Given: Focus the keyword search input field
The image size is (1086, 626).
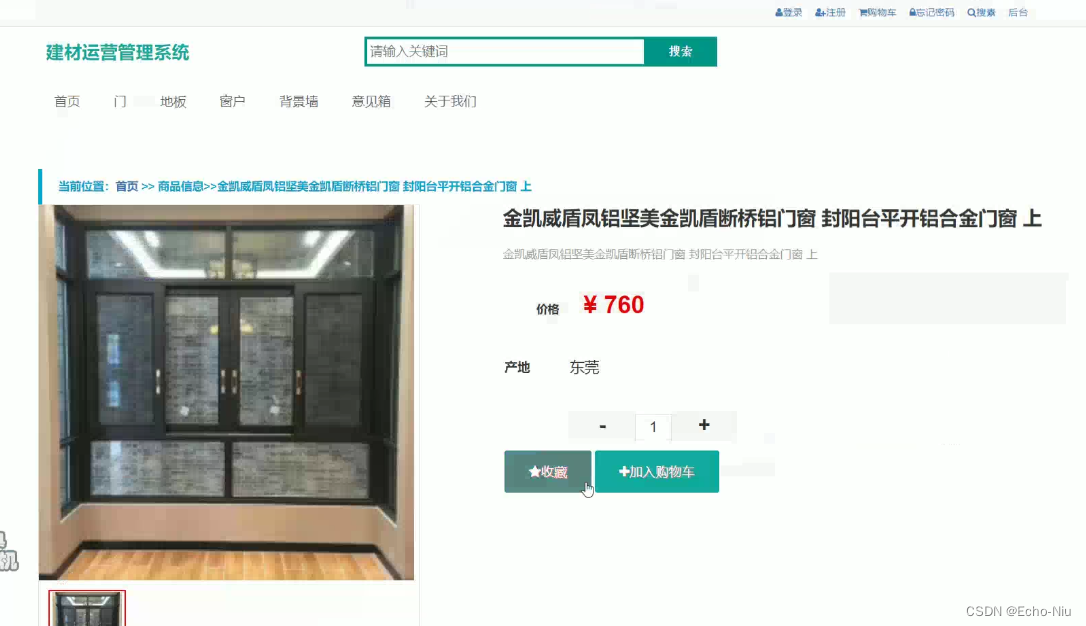Looking at the screenshot, I should 505,51.
